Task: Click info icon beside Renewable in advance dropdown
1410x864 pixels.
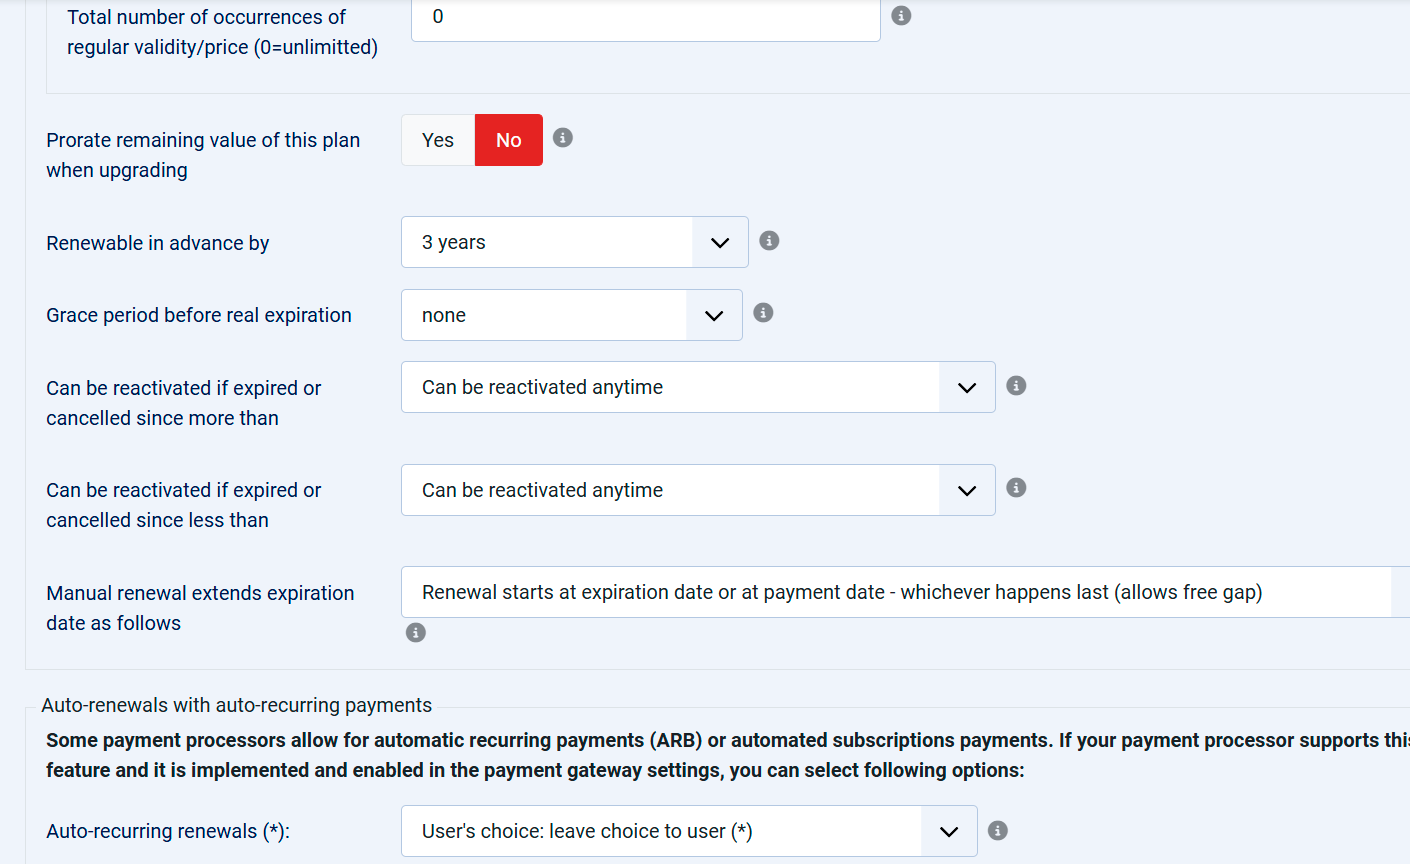Action: 769,241
